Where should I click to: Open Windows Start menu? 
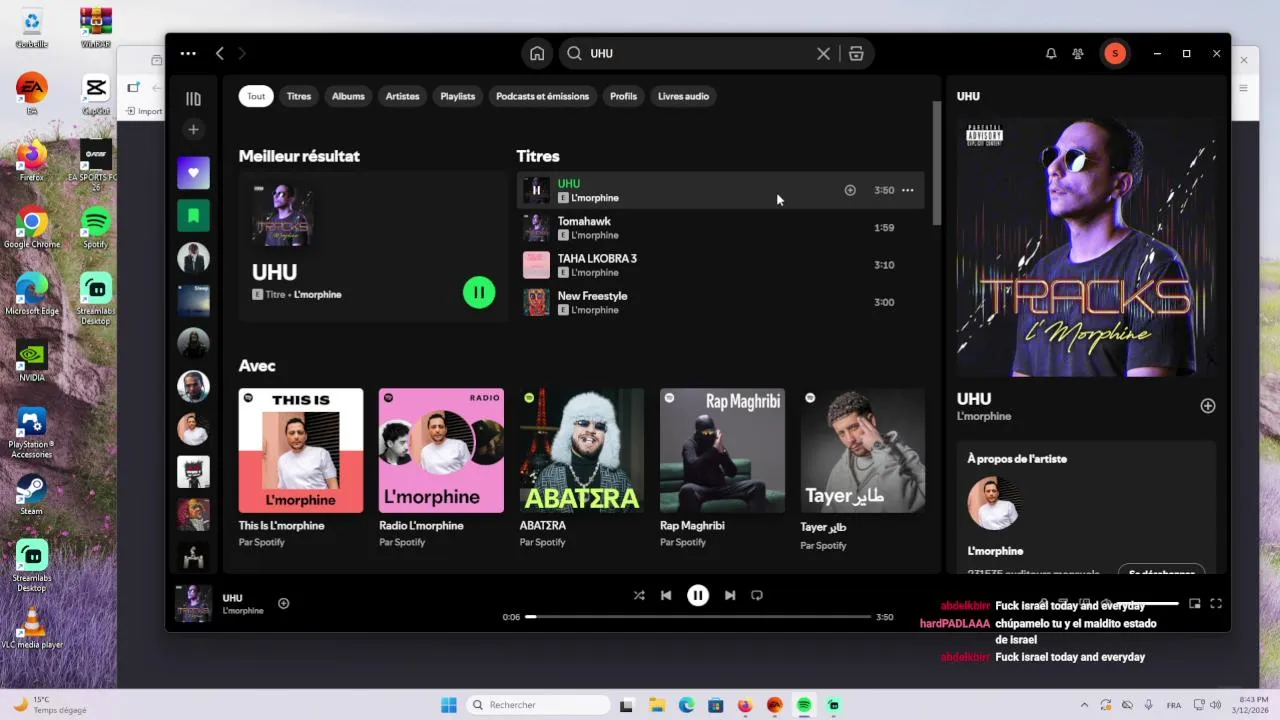(449, 705)
